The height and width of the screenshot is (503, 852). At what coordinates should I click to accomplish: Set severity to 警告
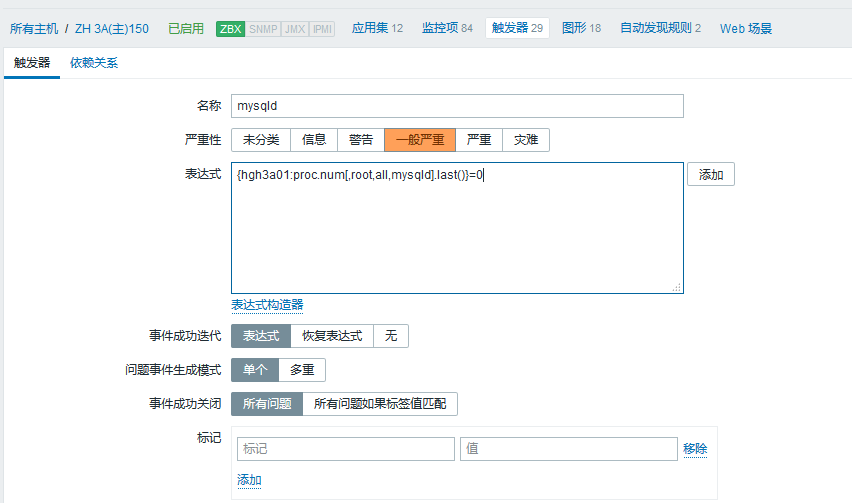click(361, 140)
